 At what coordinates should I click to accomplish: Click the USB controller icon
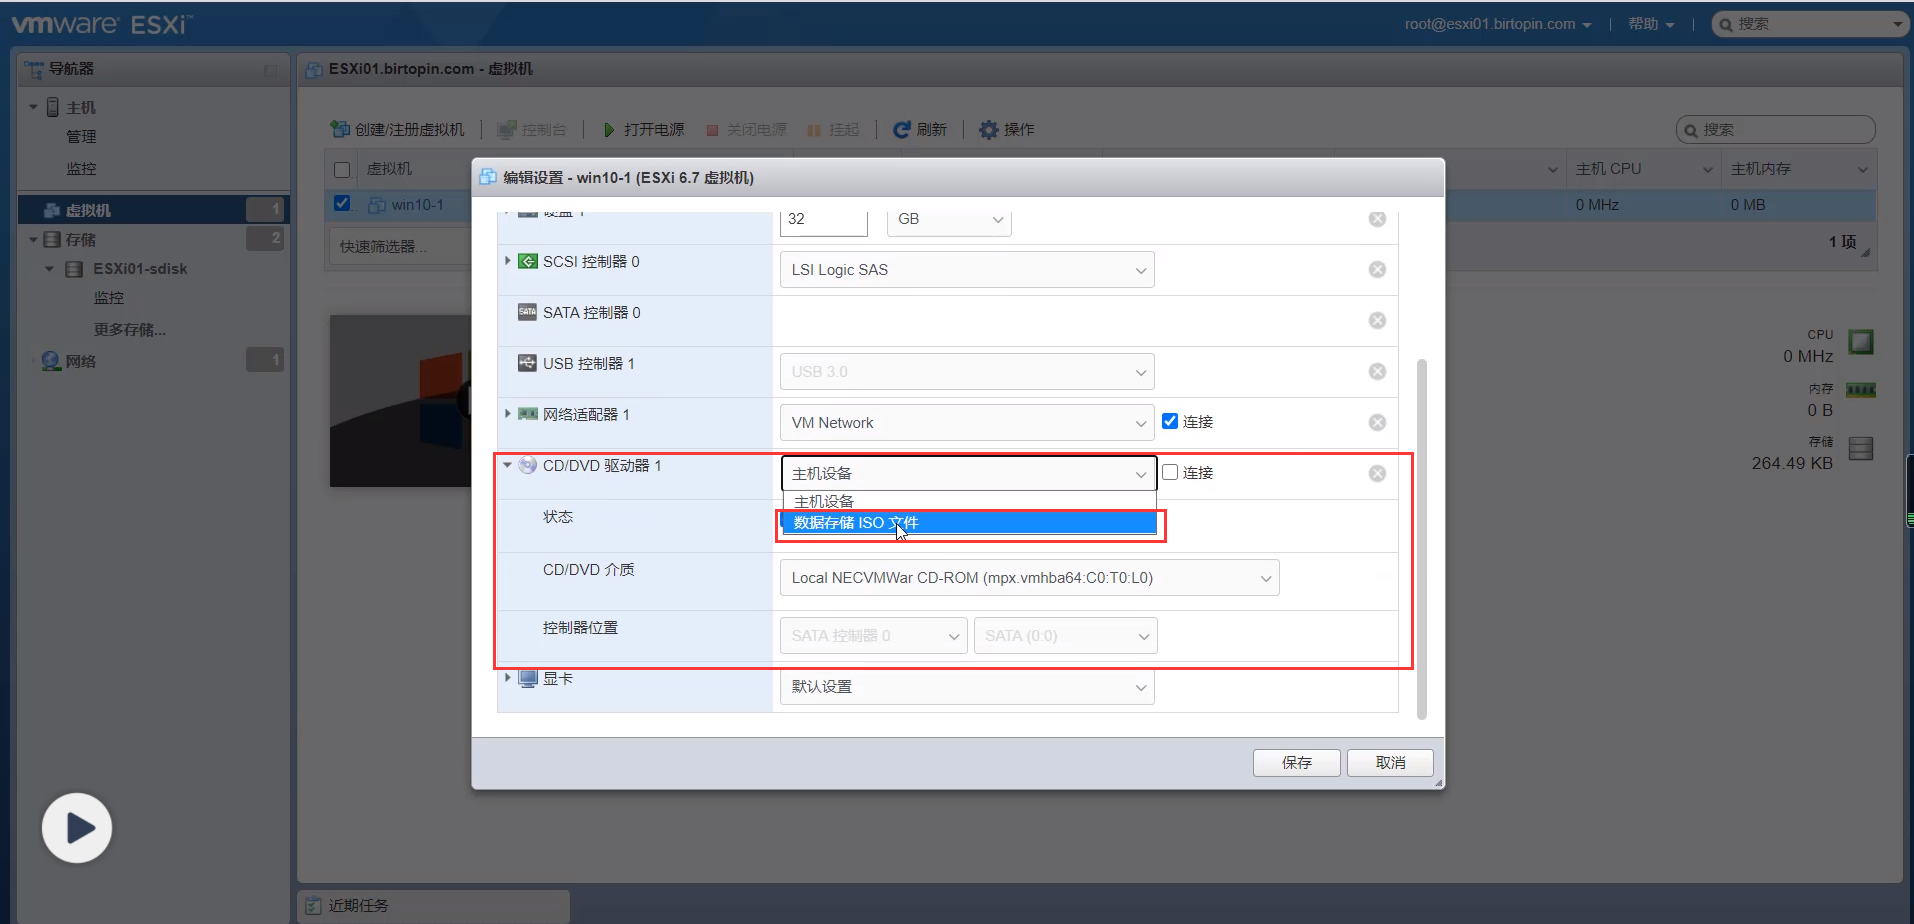pyautogui.click(x=528, y=363)
